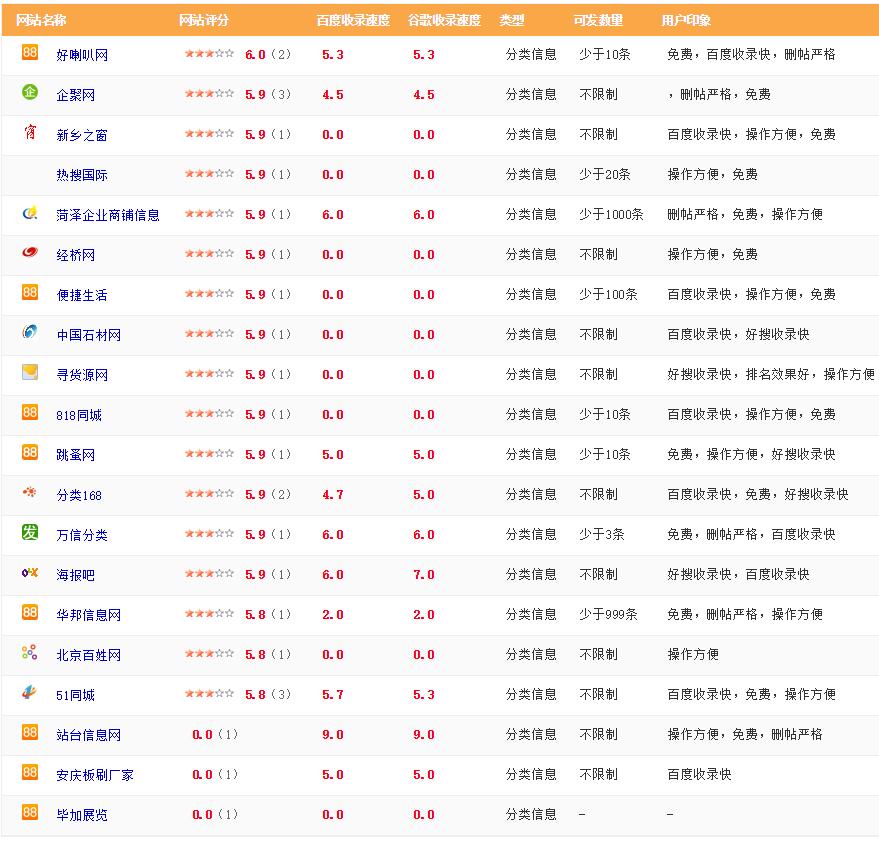879x843 pixels.
Task: Click the colorful dots icon beside 北京百姓网
Action: [30, 652]
